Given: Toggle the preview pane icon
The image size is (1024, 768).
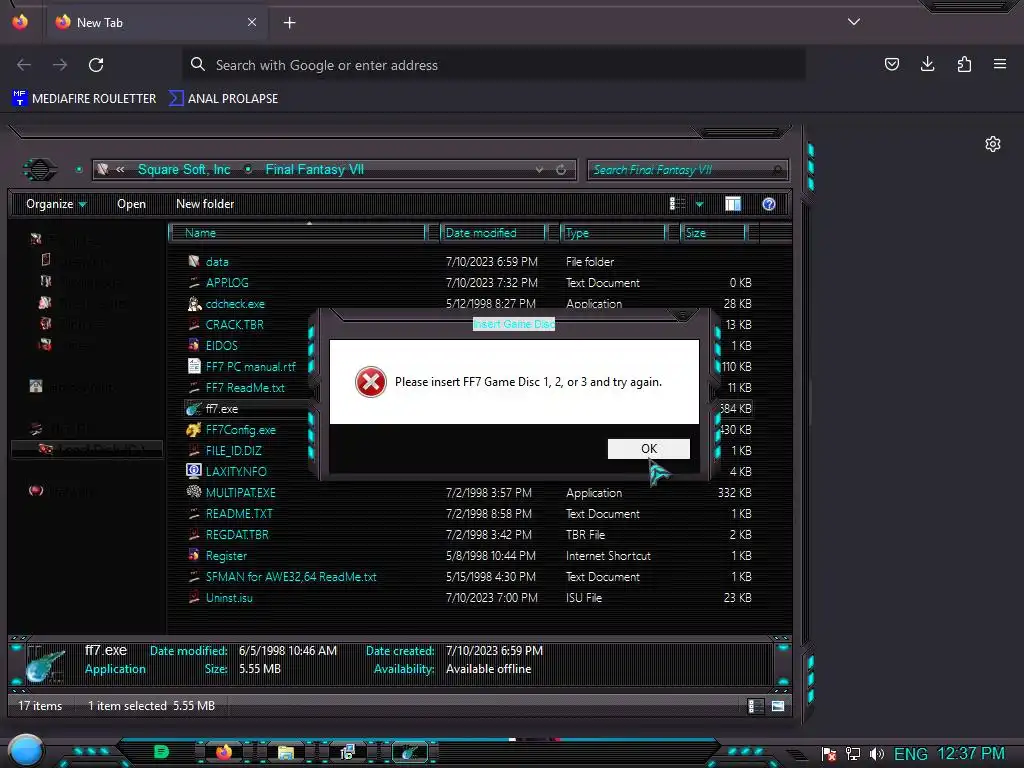Looking at the screenshot, I should click(x=733, y=204).
